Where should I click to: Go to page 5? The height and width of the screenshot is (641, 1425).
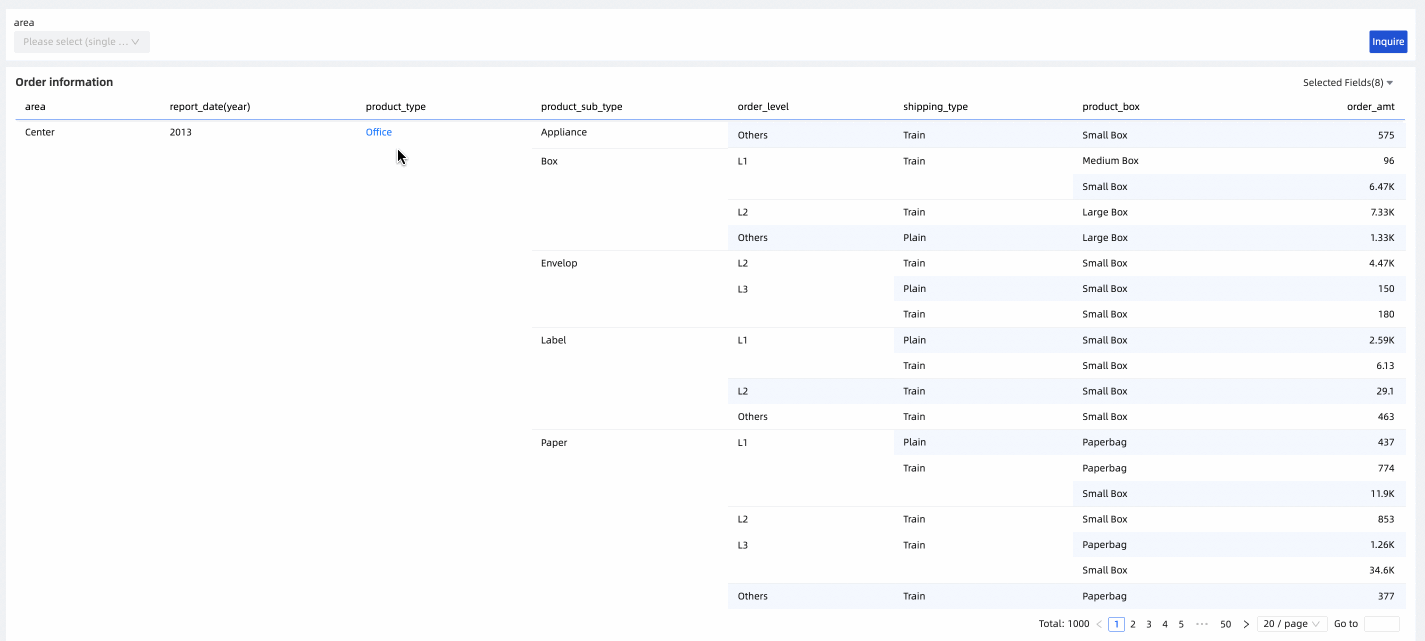click(1181, 624)
